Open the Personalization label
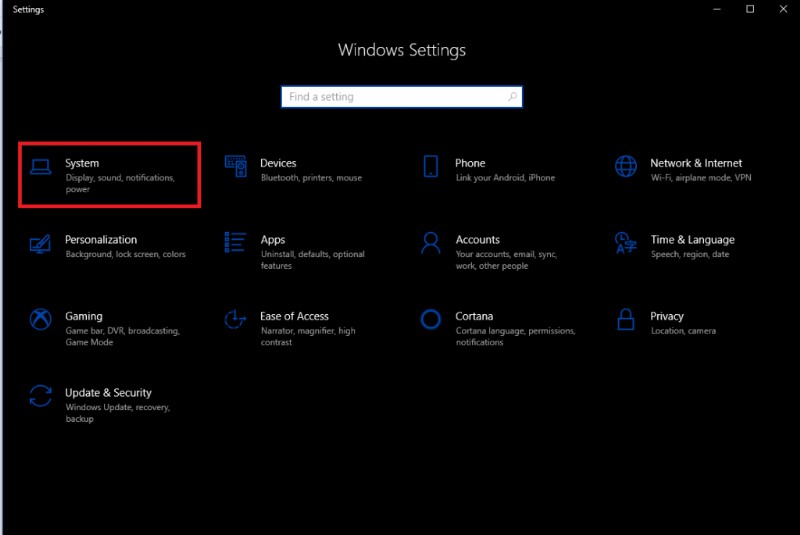800x535 pixels. tap(101, 240)
